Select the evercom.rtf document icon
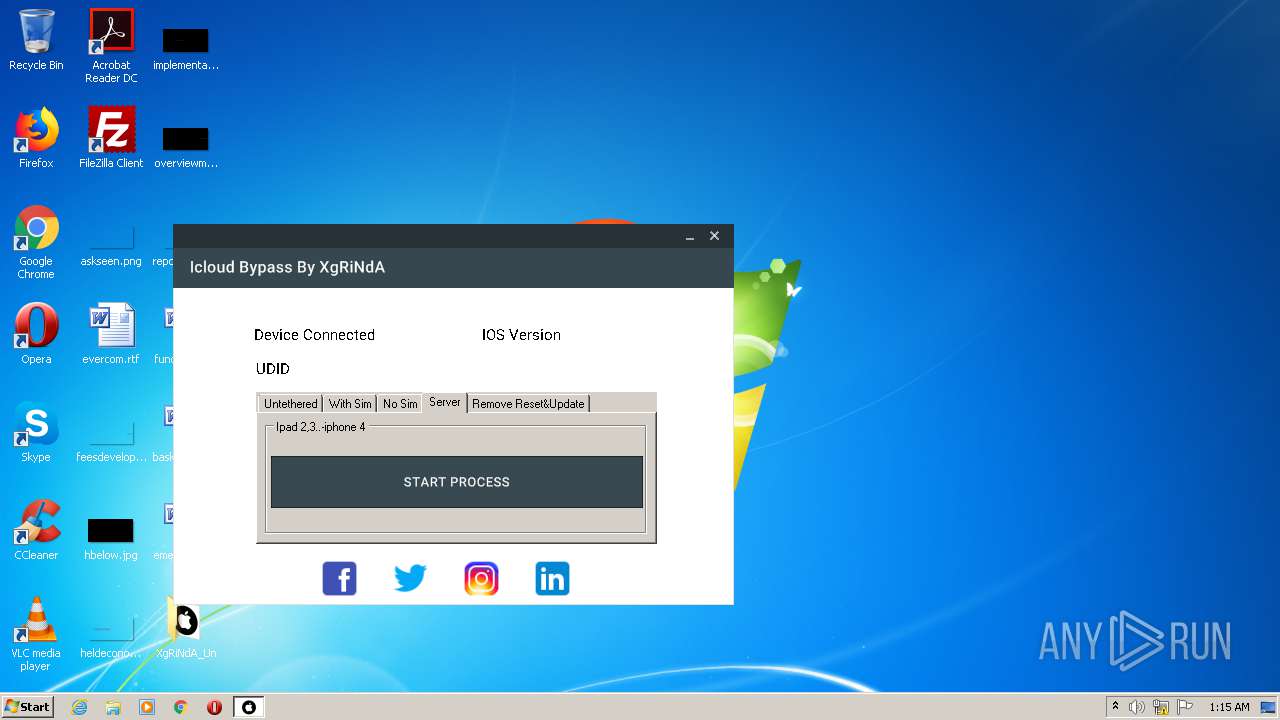 coord(111,334)
